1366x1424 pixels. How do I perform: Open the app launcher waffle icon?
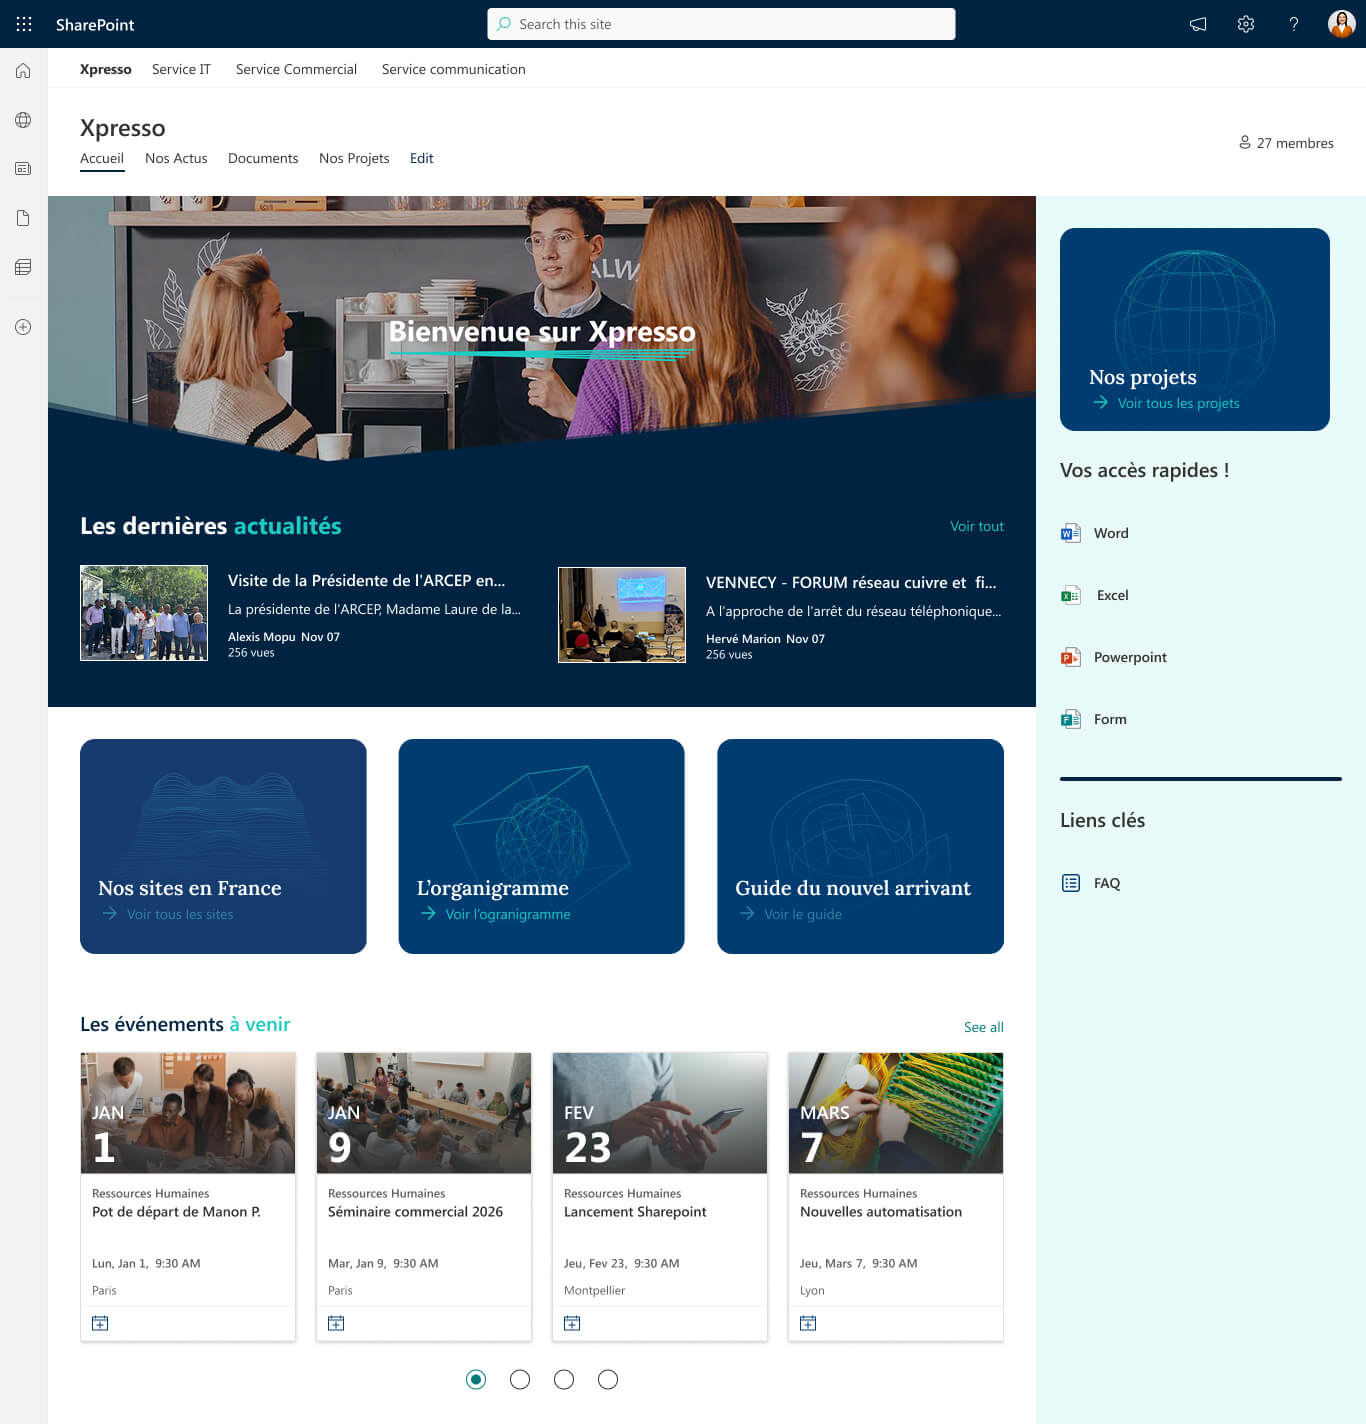(x=24, y=24)
